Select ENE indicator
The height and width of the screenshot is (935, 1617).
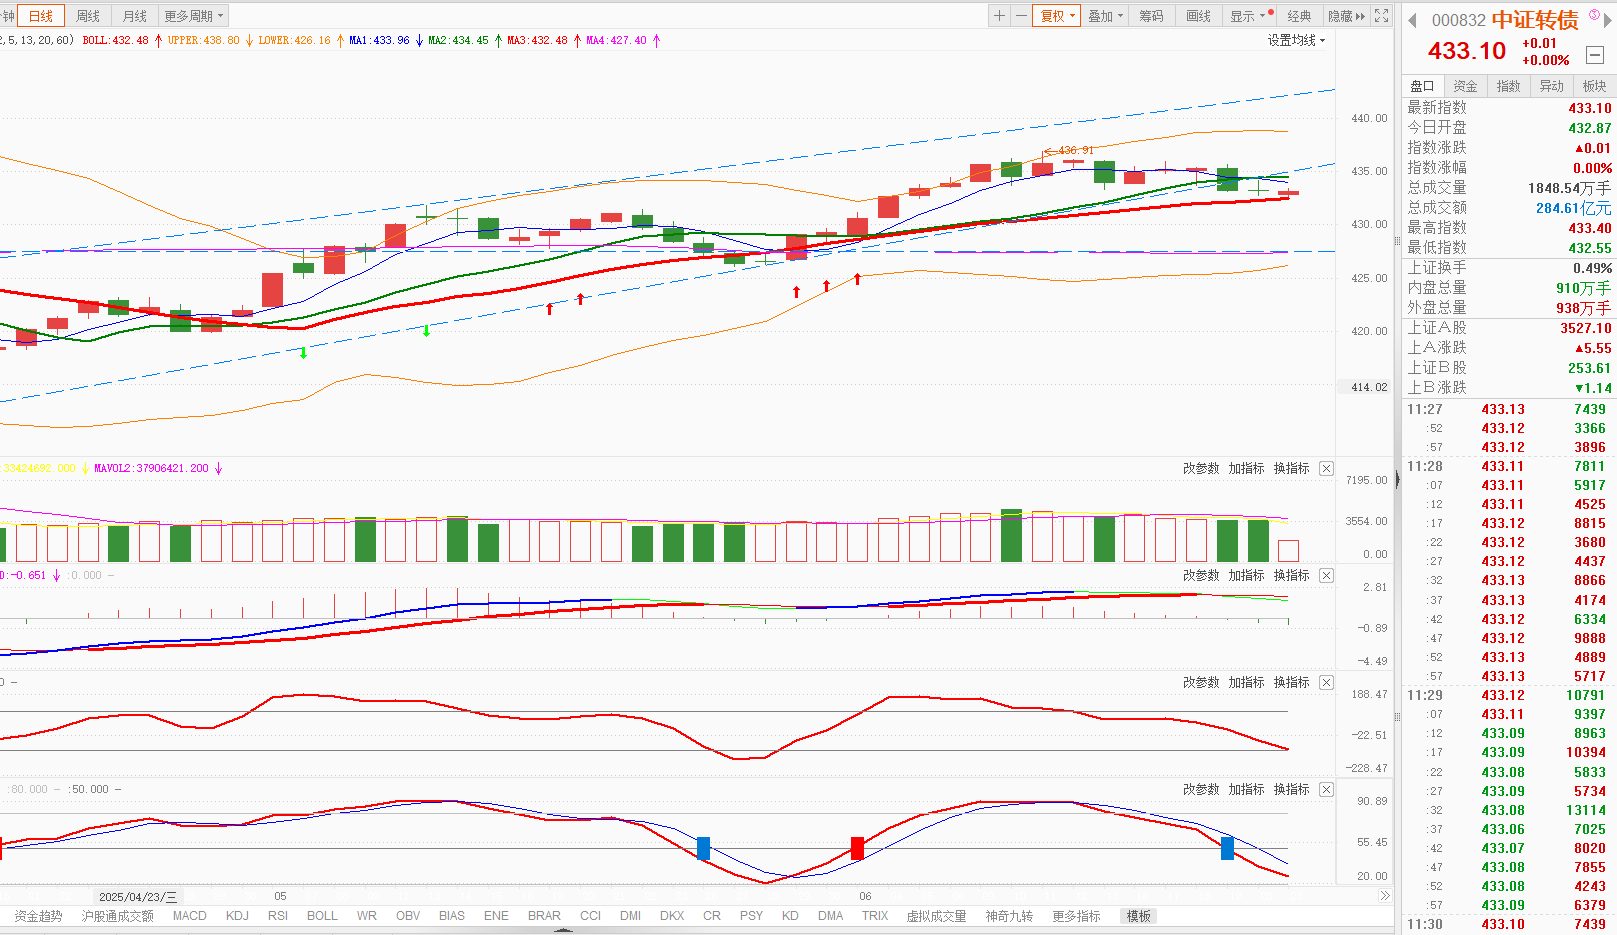click(x=496, y=916)
